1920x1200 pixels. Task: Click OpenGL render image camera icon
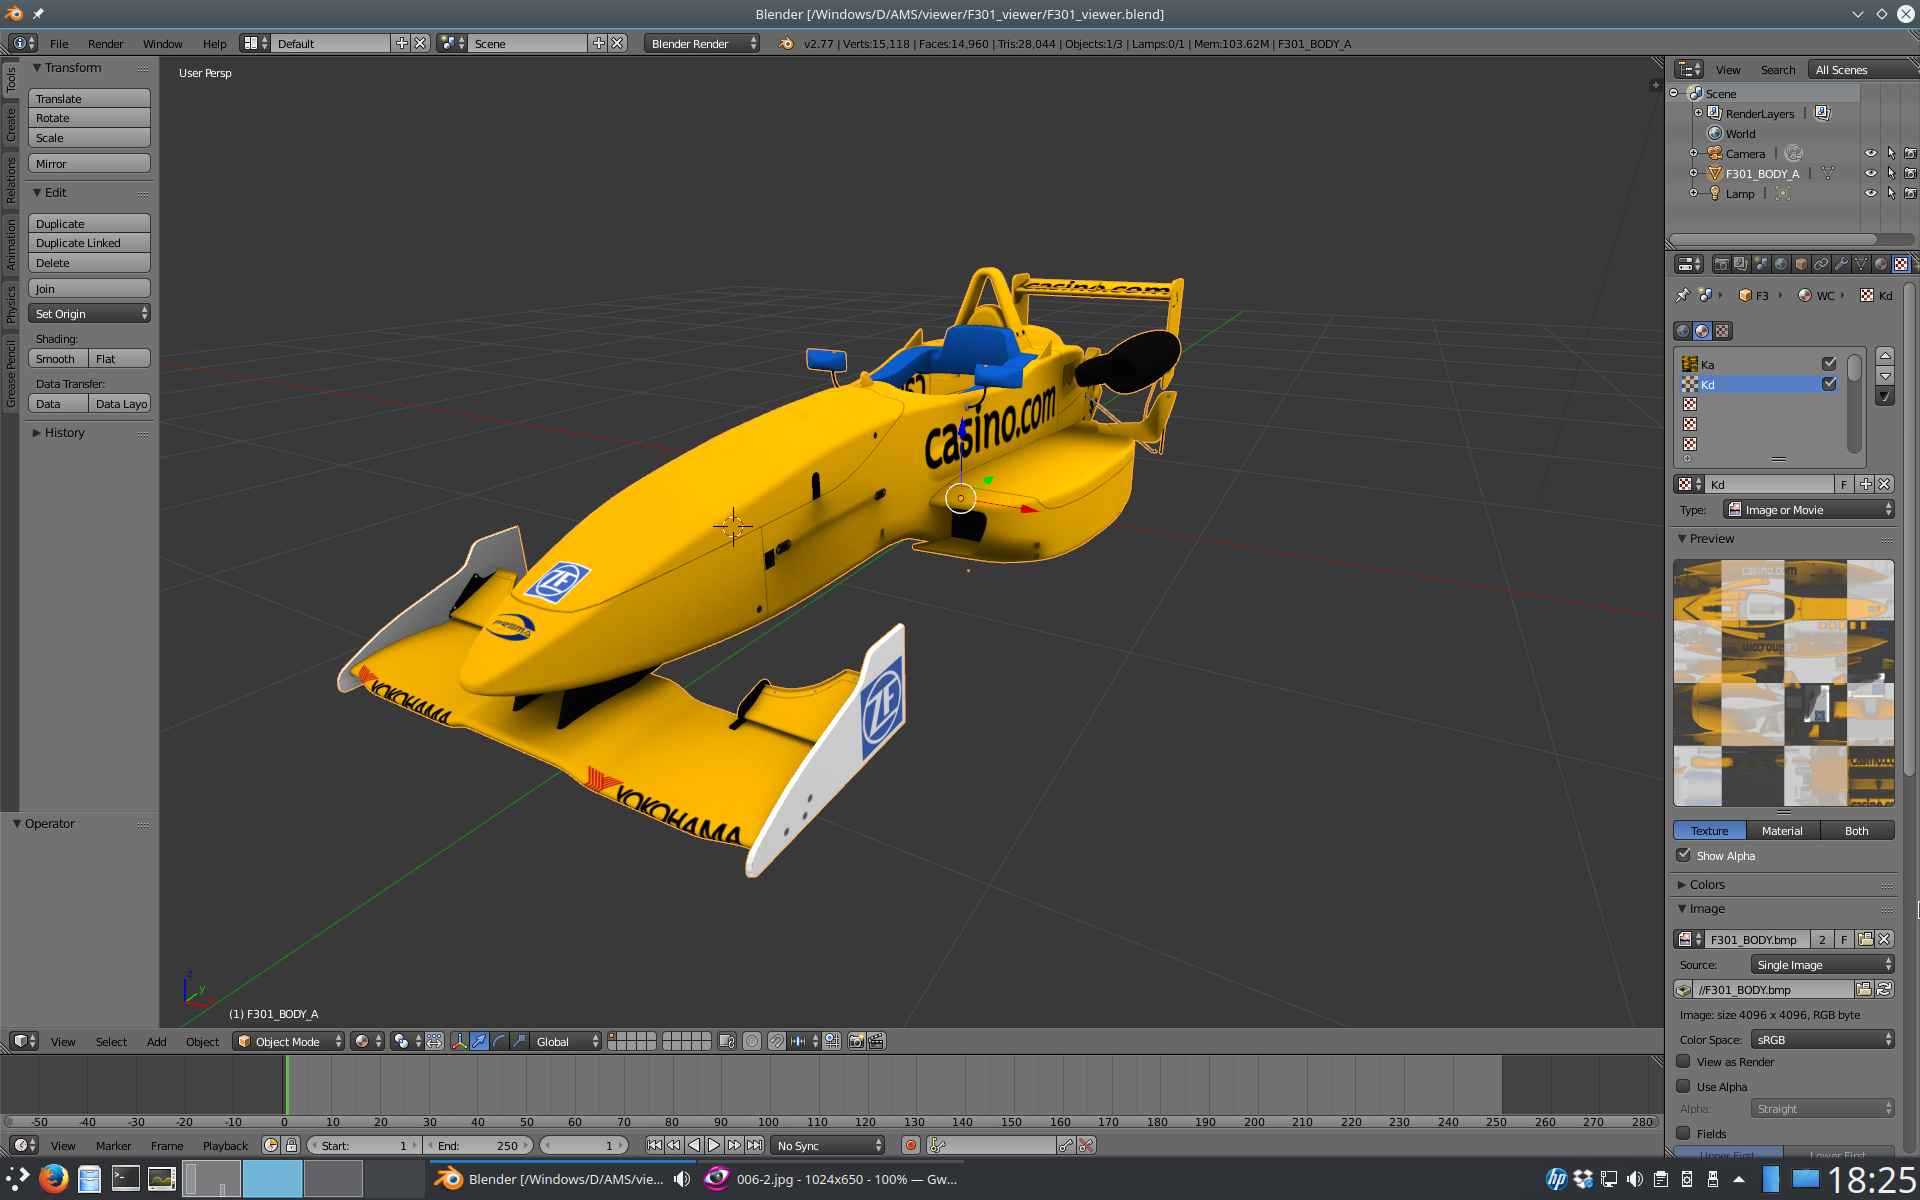[x=857, y=1041]
